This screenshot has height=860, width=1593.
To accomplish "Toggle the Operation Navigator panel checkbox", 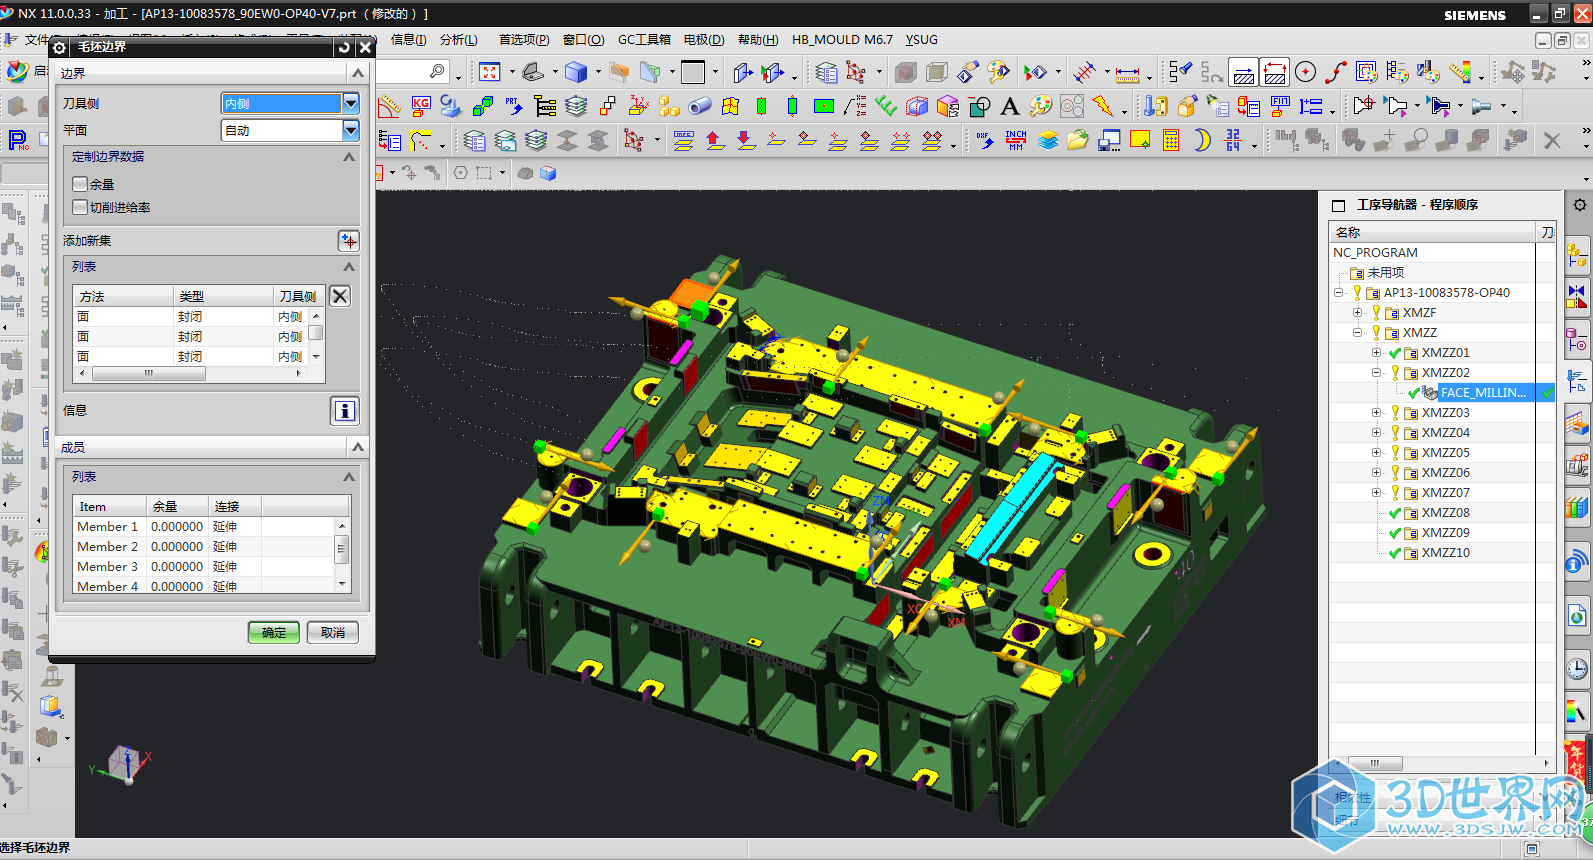I will tap(1339, 205).
